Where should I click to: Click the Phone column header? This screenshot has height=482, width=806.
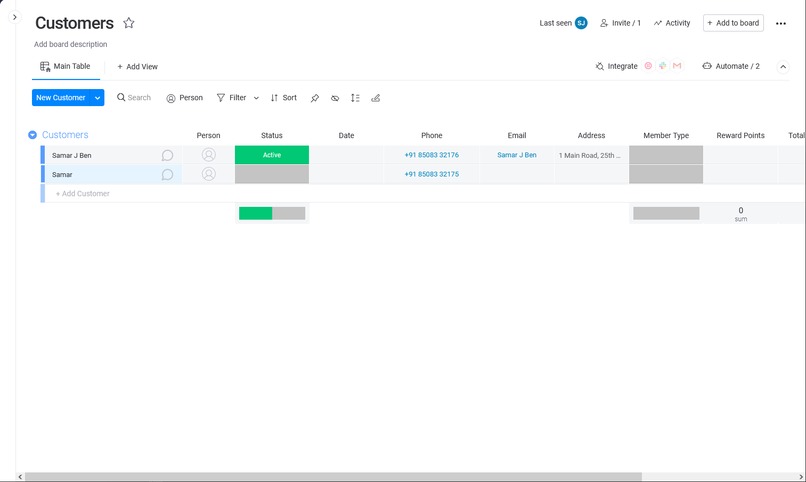pos(431,136)
